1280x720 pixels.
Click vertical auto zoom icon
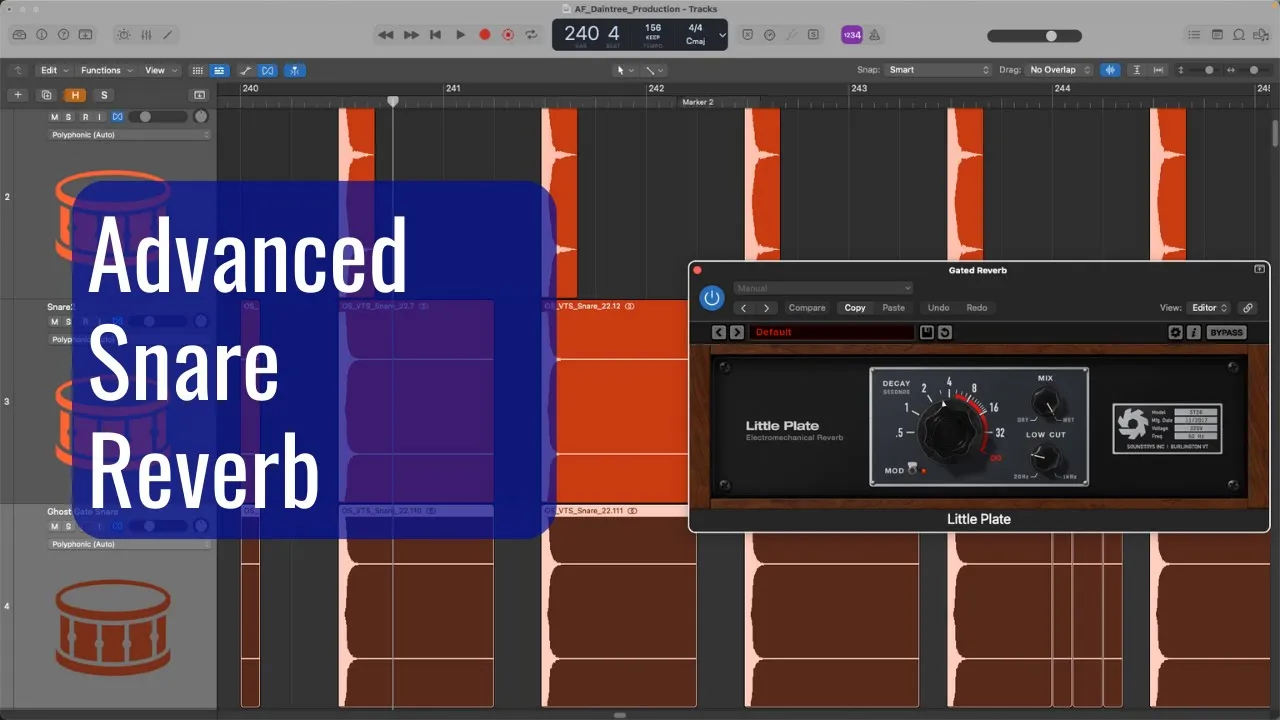tap(1136, 70)
